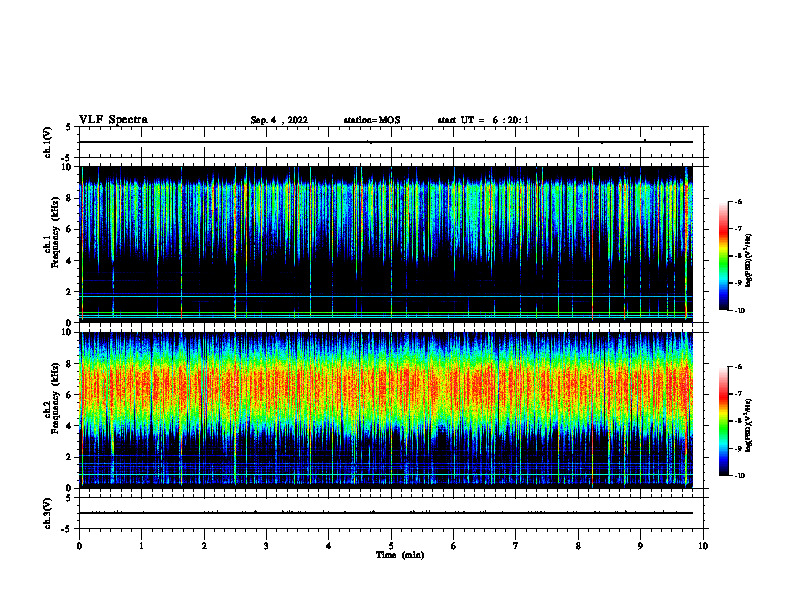
Task: Click time axis tick label "7"
Action: [516, 546]
